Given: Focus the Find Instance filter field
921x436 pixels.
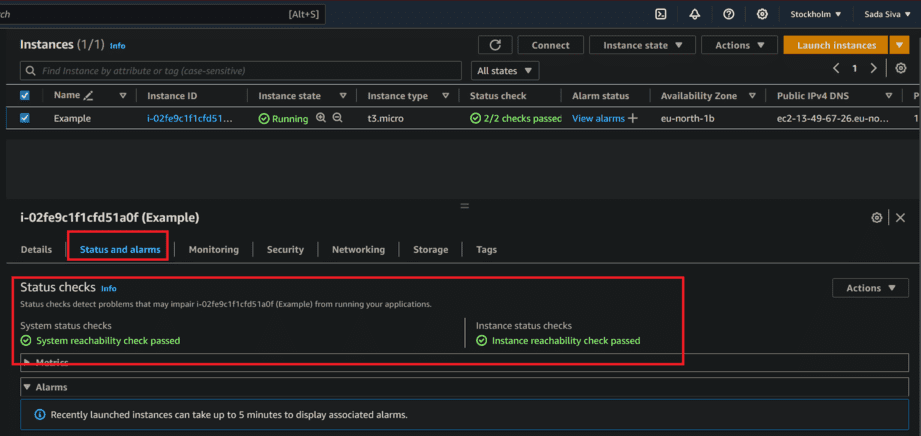Looking at the screenshot, I should (241, 71).
